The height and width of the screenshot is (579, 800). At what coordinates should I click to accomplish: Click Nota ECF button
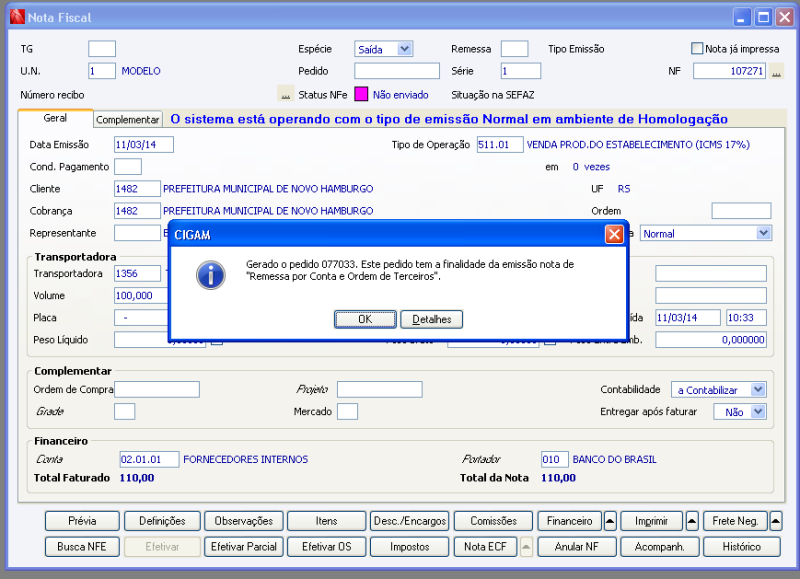pyautogui.click(x=485, y=547)
